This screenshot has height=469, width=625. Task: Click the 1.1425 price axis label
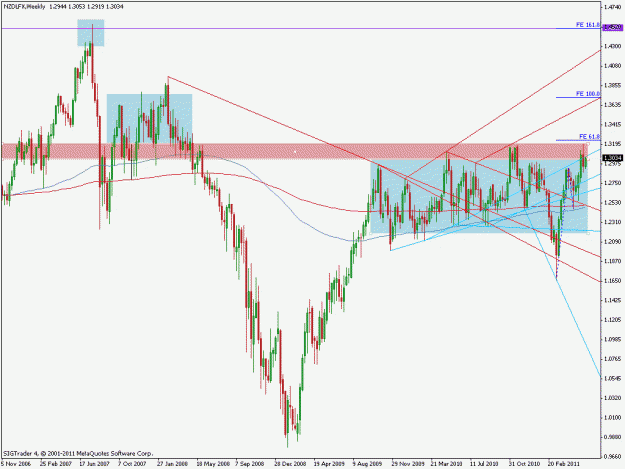pos(614,300)
